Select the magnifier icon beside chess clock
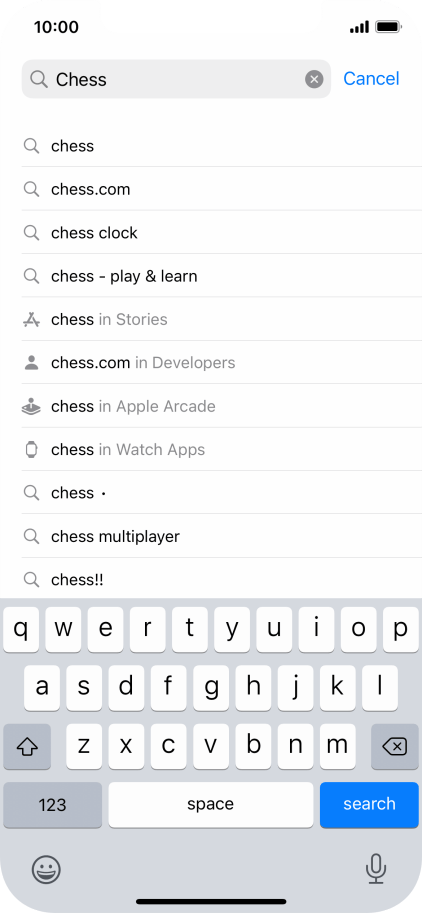The image size is (422, 913). (31, 233)
